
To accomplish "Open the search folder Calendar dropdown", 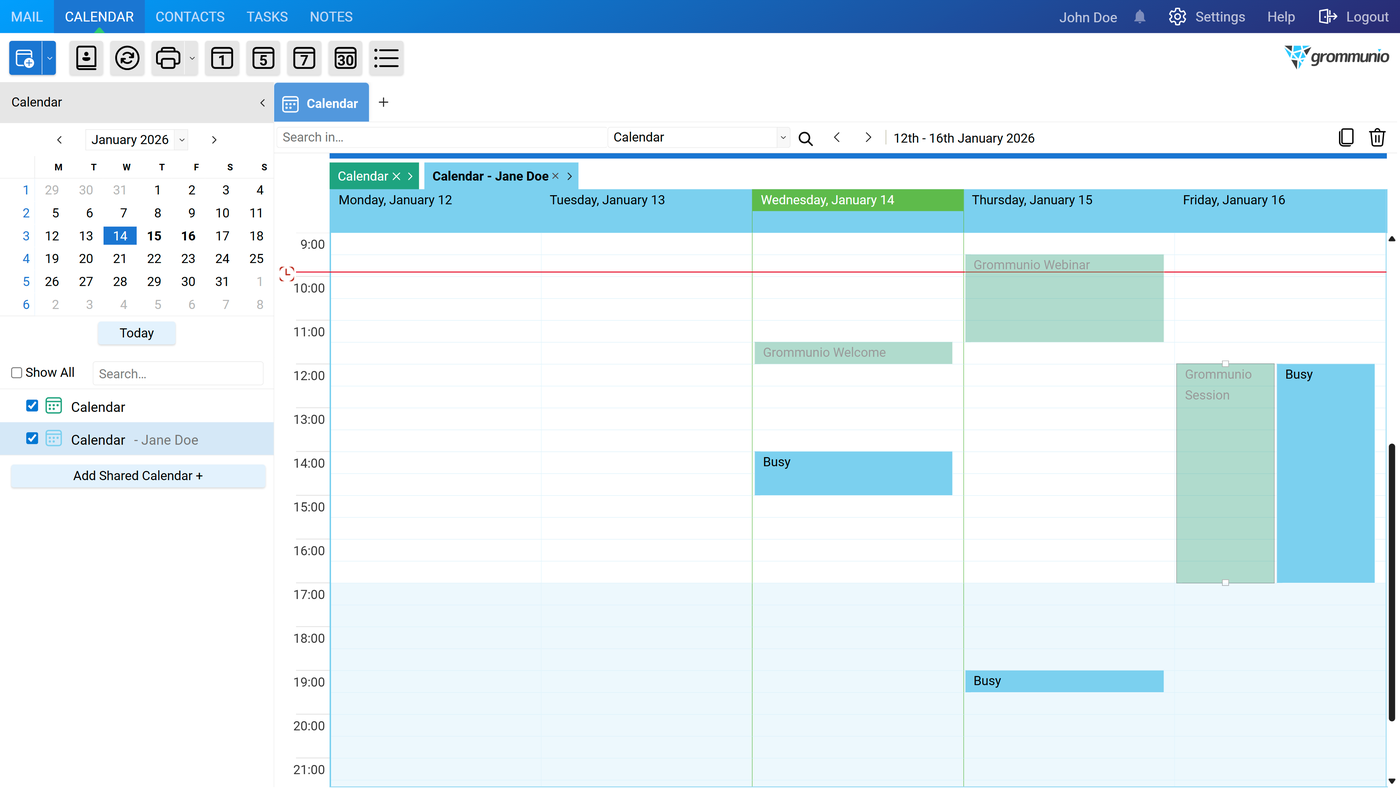I will 783,138.
